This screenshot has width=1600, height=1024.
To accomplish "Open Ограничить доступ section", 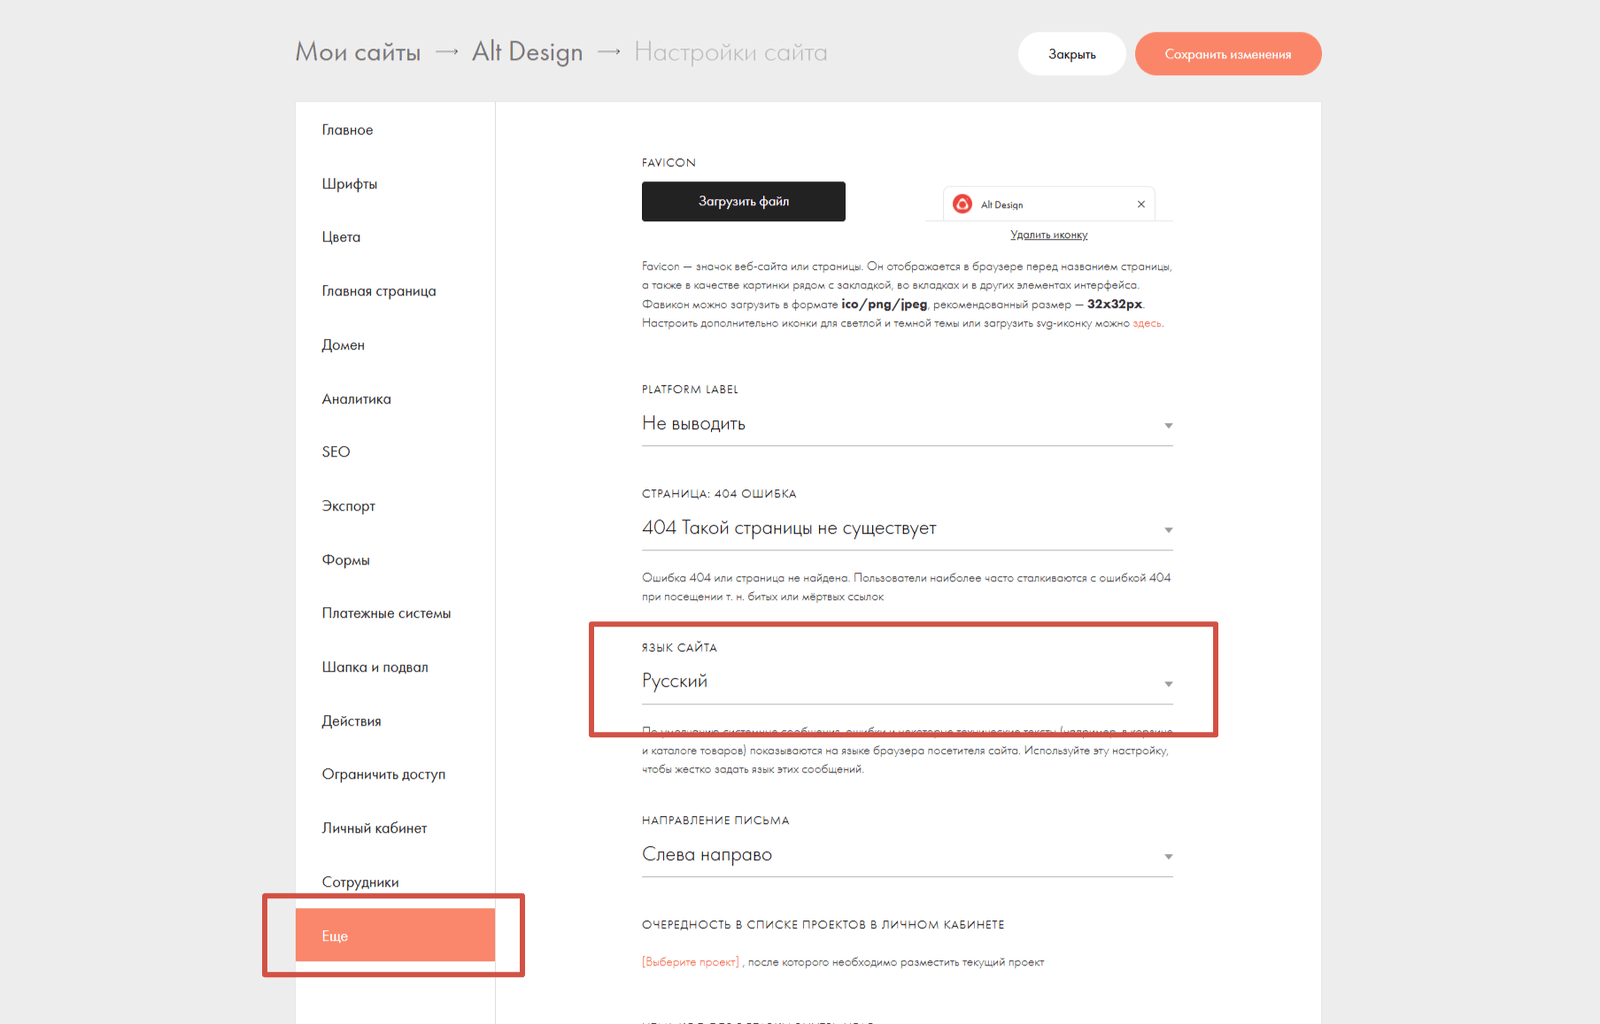I will point(384,774).
